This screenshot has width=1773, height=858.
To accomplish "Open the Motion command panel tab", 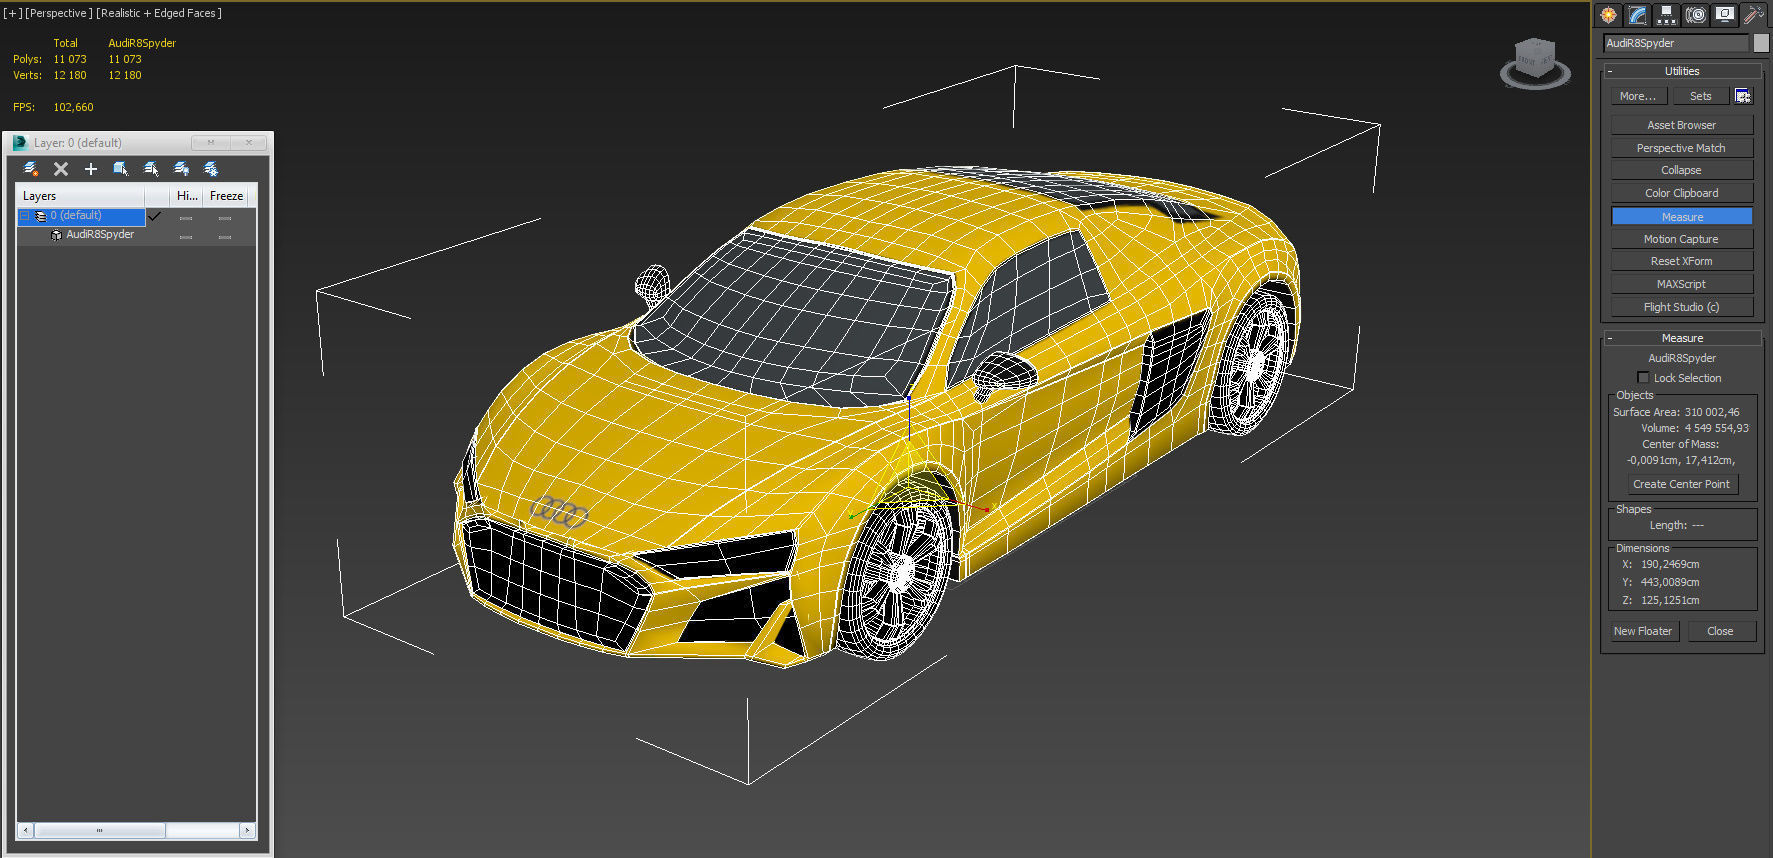I will tap(1695, 15).
